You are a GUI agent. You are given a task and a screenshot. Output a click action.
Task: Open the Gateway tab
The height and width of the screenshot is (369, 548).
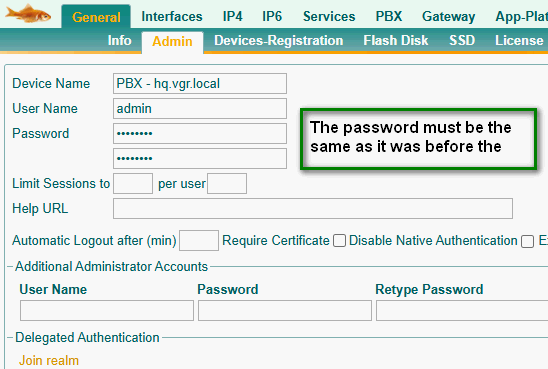pos(448,16)
